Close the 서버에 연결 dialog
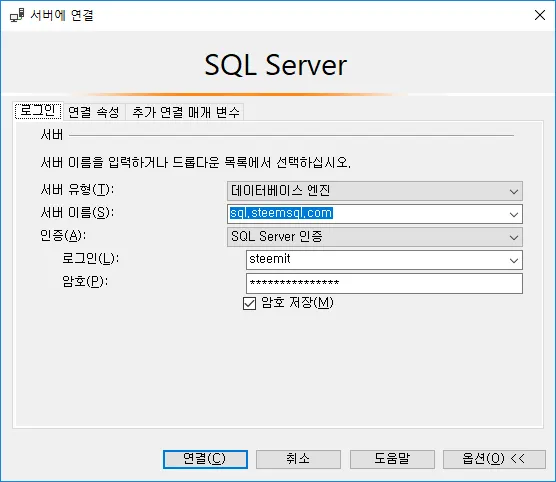Image resolution: width=556 pixels, height=482 pixels. 540,15
